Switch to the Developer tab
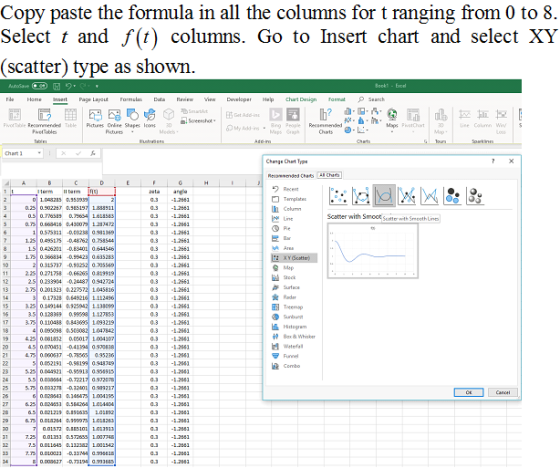Viewport: 560px width, 468px height. click(x=239, y=99)
